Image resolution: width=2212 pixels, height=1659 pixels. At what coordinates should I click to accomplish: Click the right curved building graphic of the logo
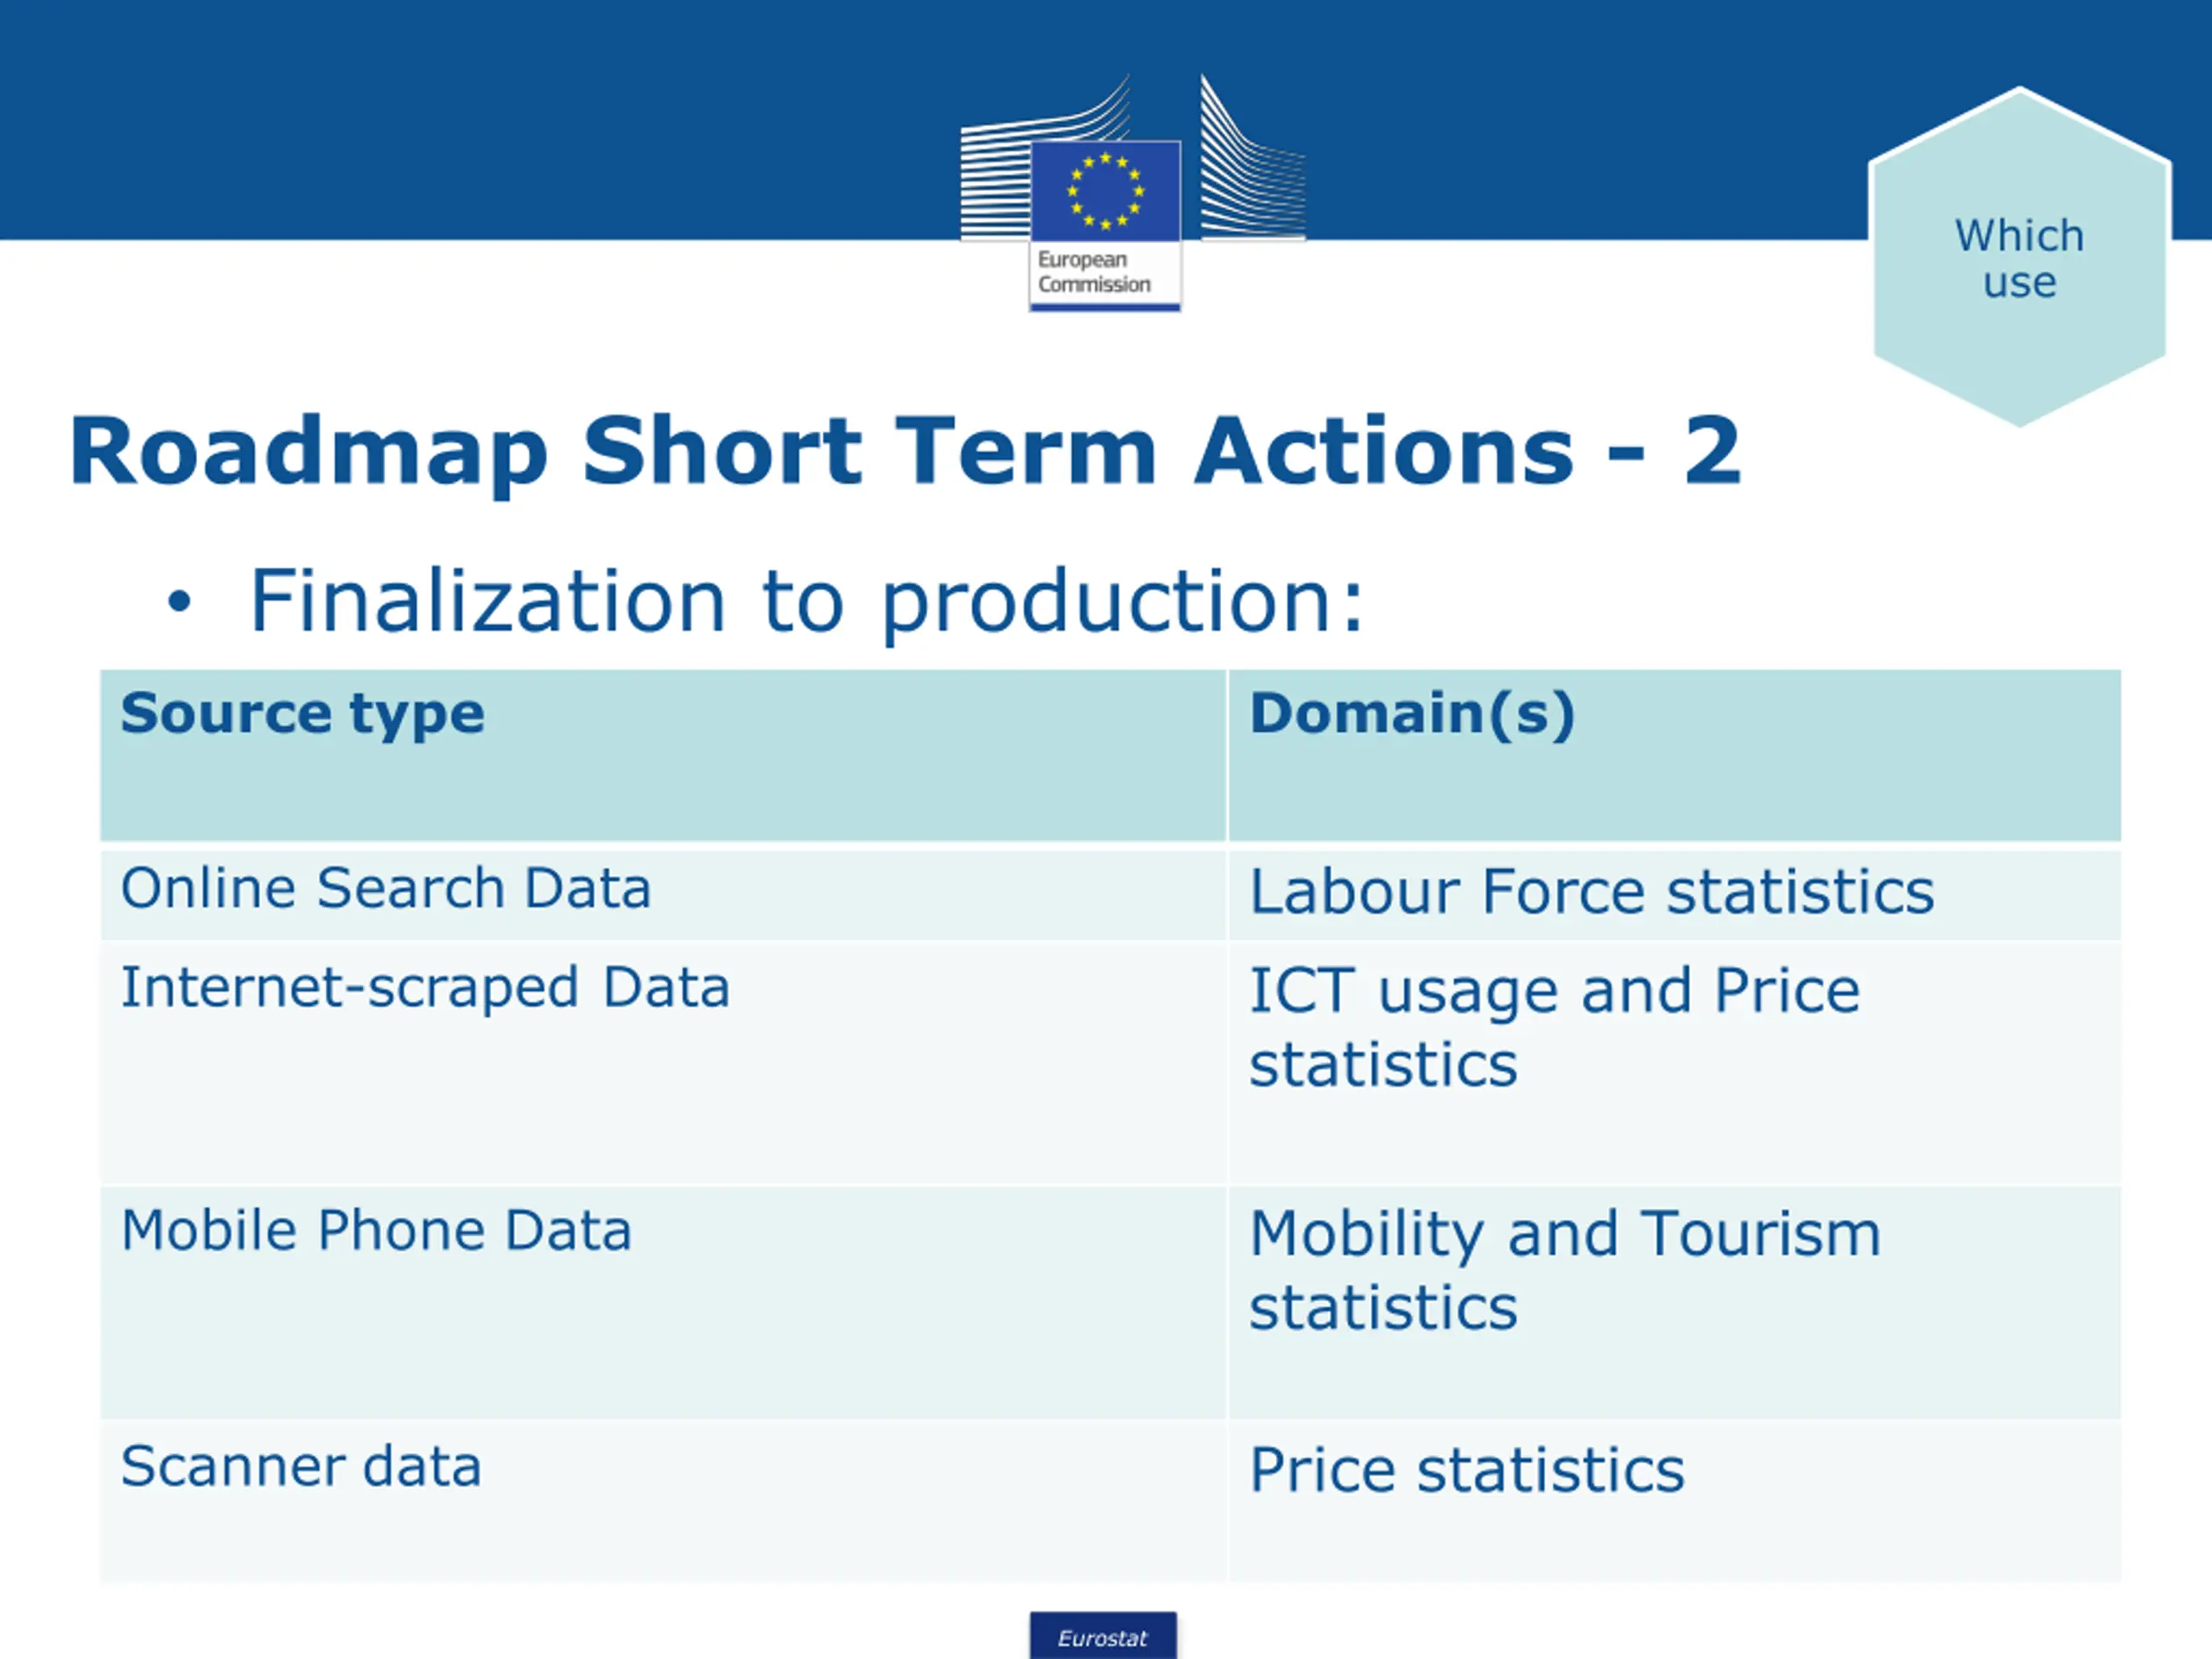pos(1252,158)
